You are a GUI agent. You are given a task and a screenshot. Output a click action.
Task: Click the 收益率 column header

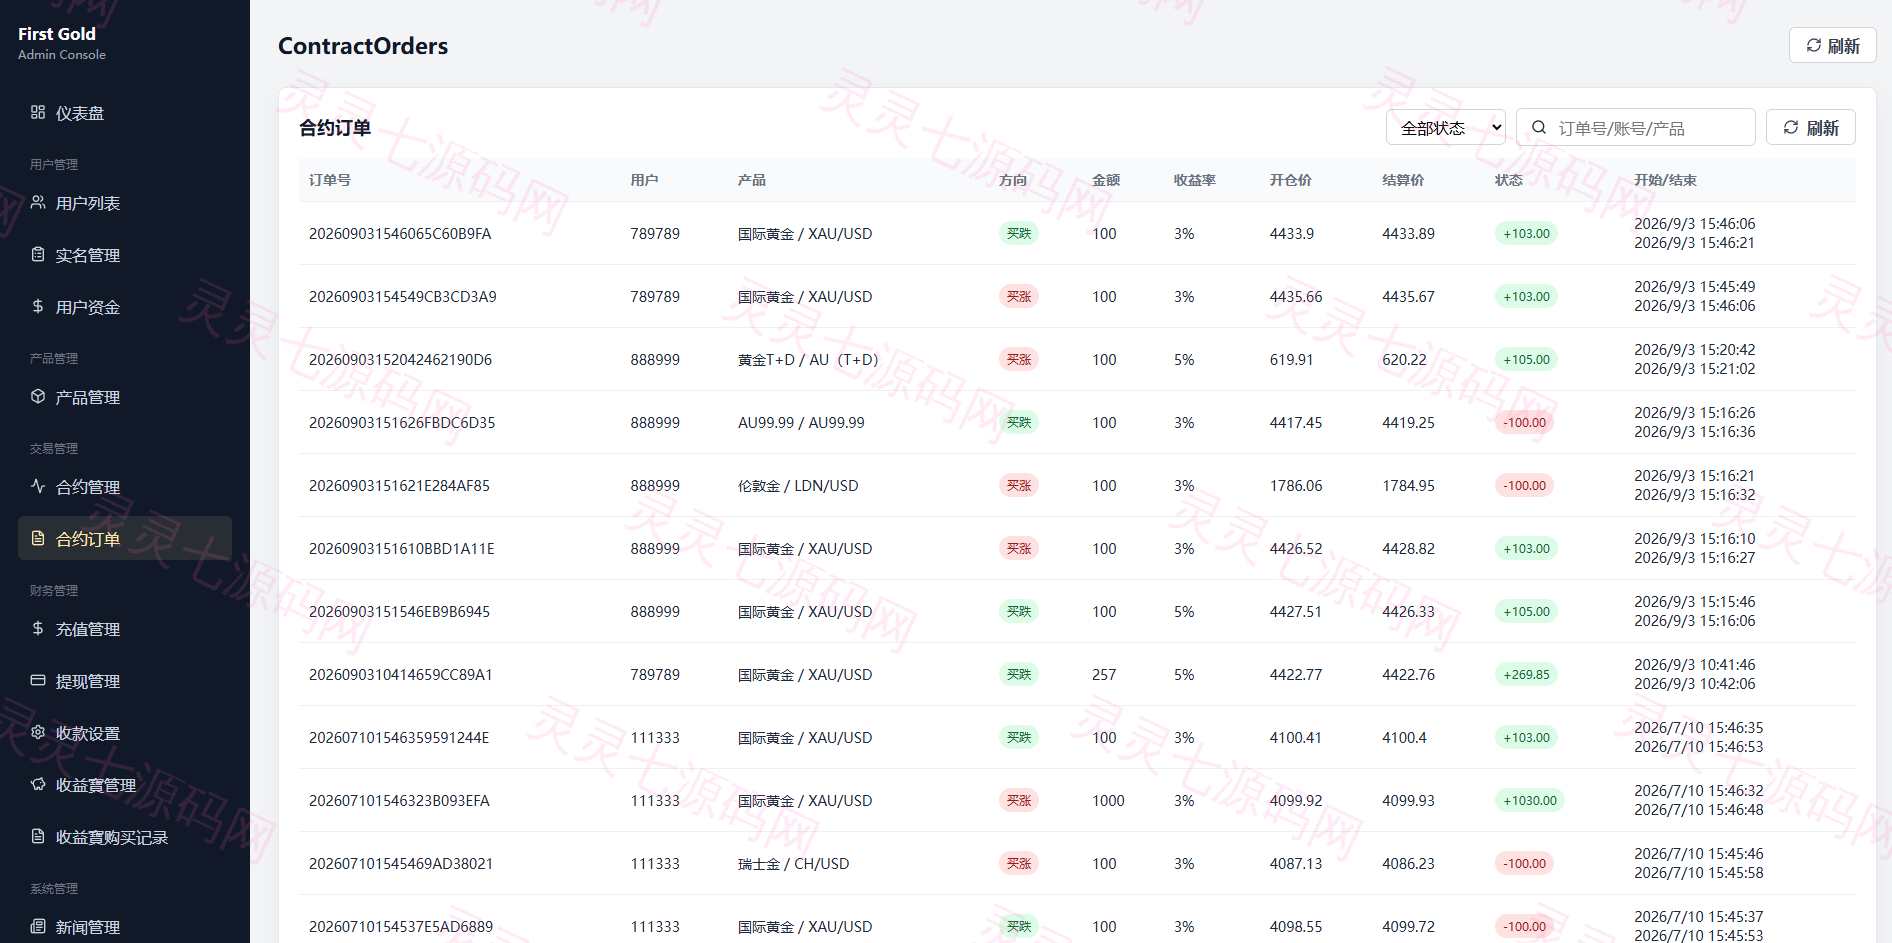pyautogui.click(x=1195, y=180)
